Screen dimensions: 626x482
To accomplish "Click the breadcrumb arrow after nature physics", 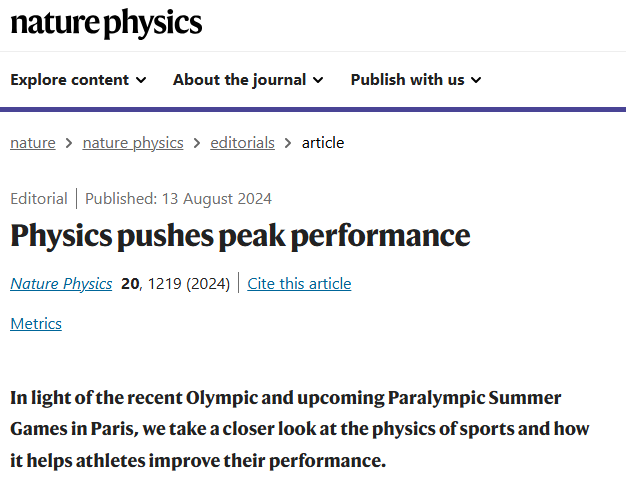I will (197, 143).
